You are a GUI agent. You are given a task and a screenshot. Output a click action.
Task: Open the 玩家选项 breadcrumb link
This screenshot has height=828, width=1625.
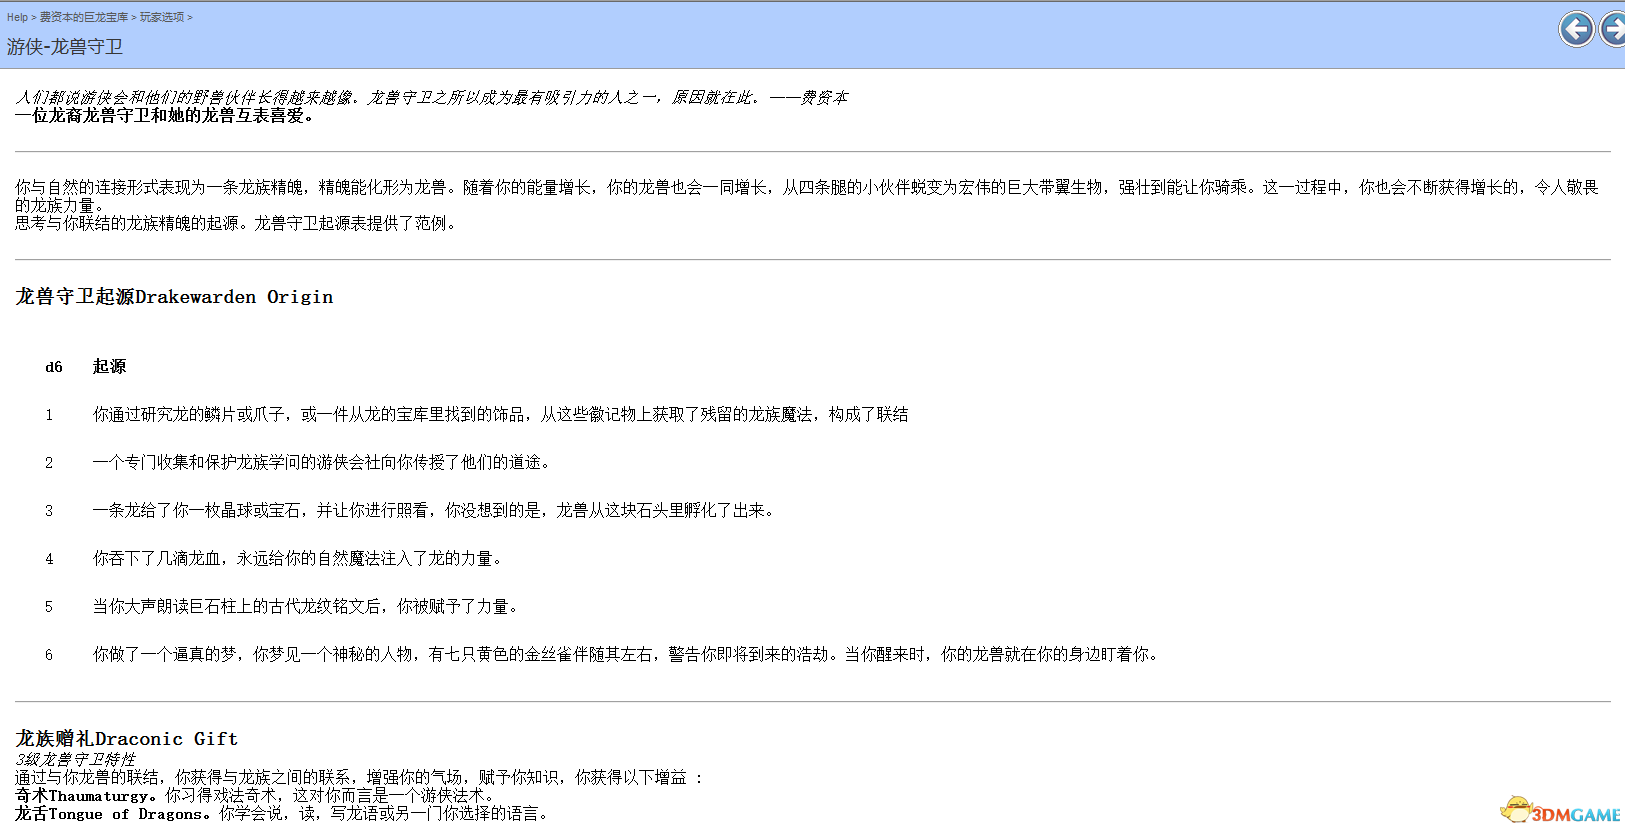(162, 17)
